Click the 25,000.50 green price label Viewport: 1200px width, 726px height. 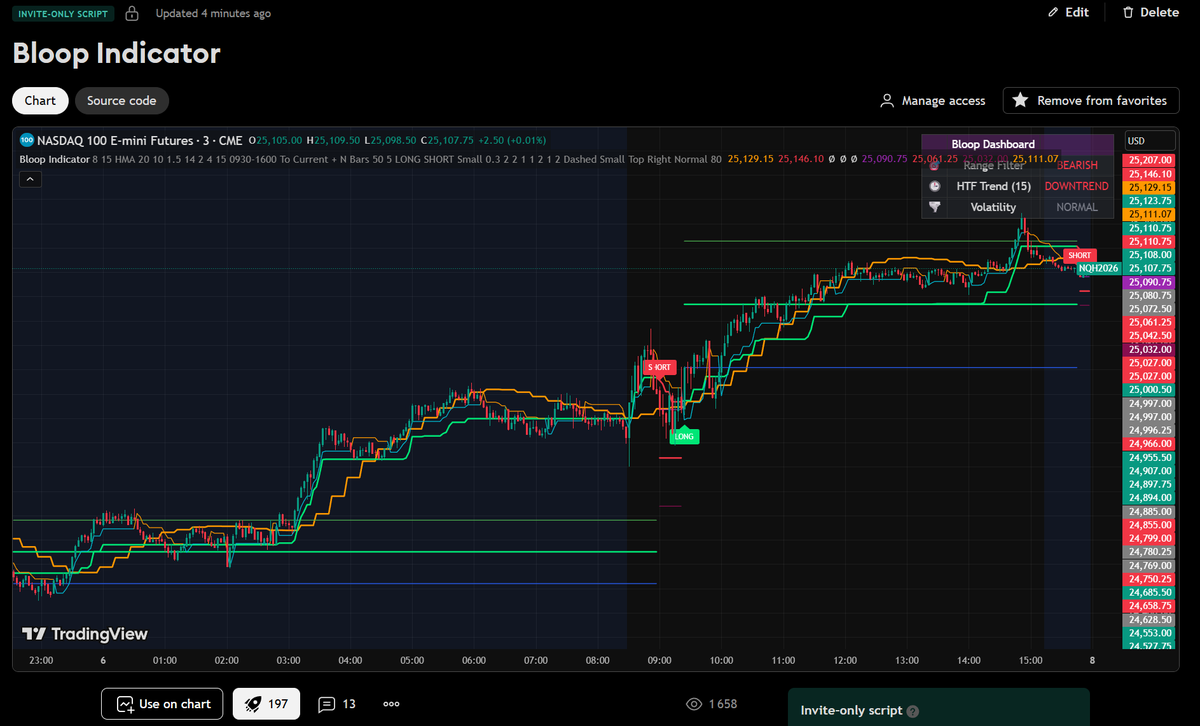pos(1149,389)
